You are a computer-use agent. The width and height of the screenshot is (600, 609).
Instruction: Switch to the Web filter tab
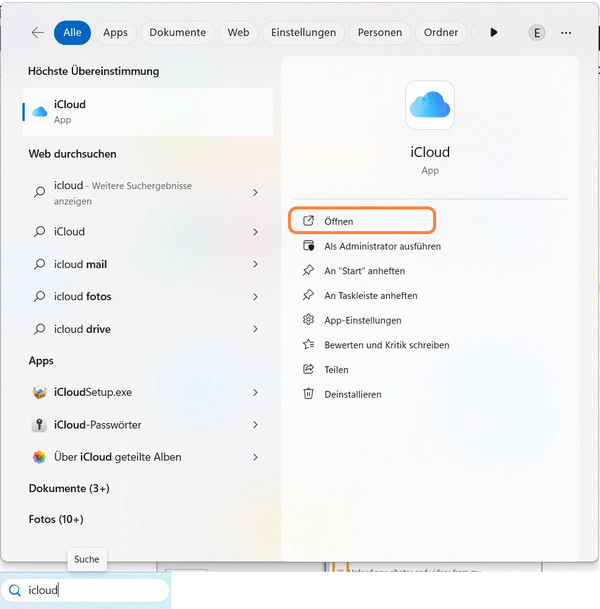pos(238,33)
